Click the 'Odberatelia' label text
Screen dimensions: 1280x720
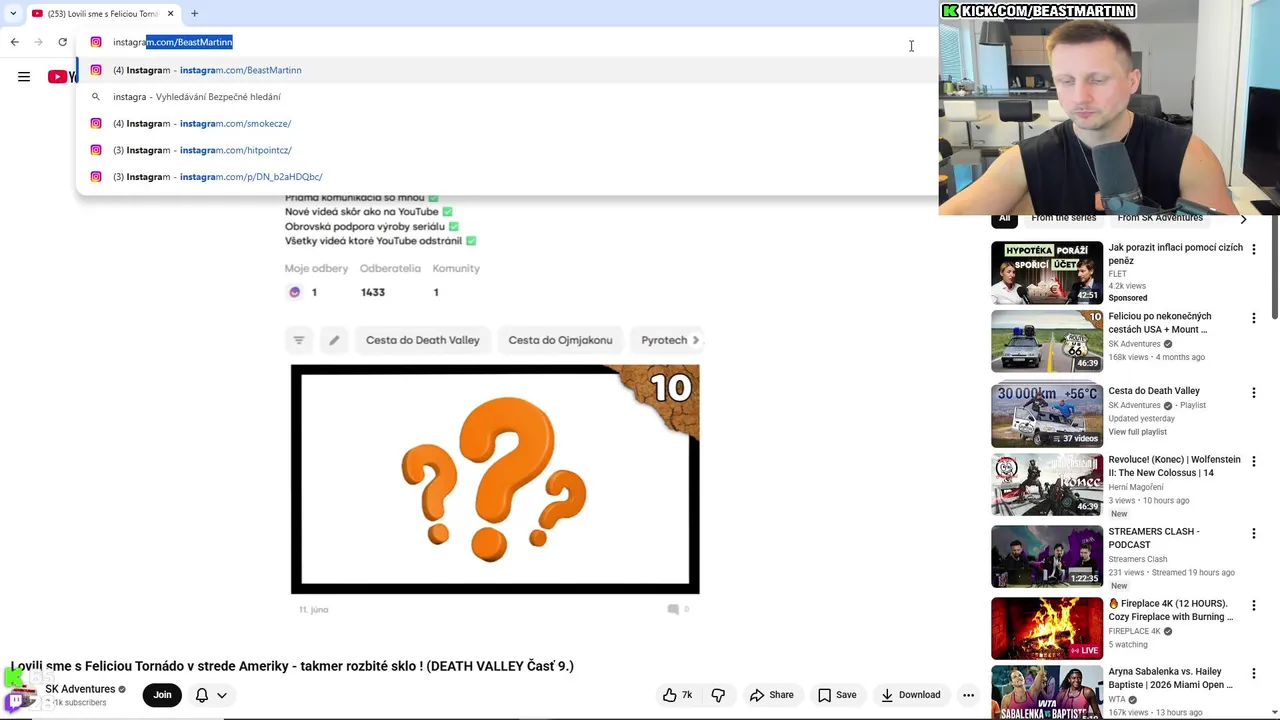pos(390,268)
